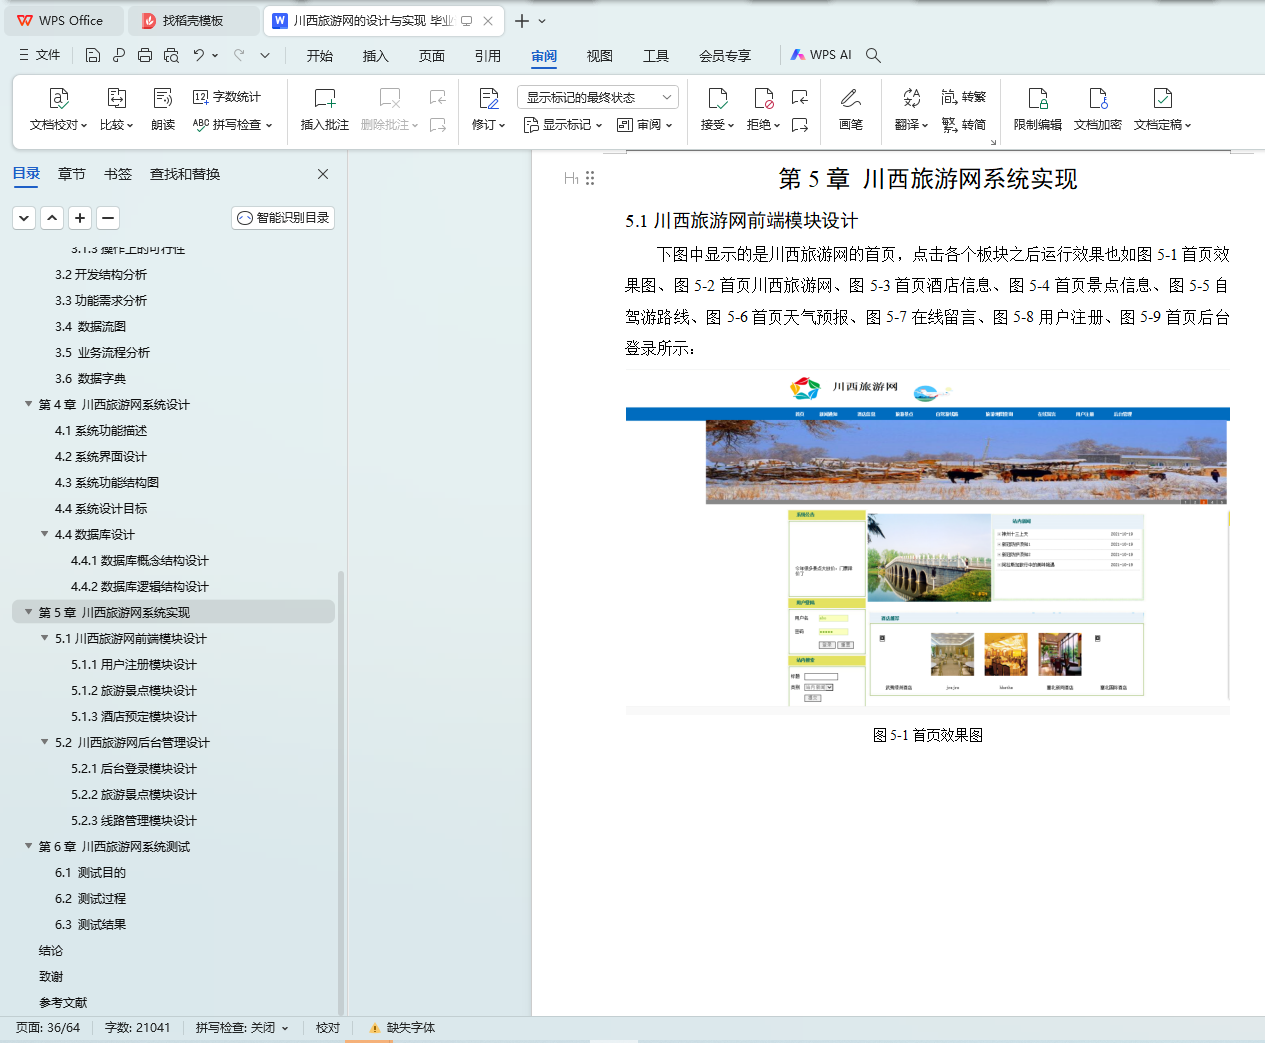Click the Print icon in quick access bar

(145, 55)
